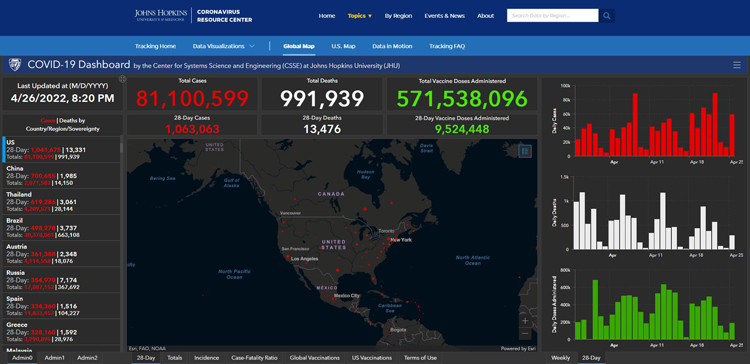The height and width of the screenshot is (364, 750).
Task: Click the JHU shield icon beside COVID-19 Dashboard
Action: (15, 65)
